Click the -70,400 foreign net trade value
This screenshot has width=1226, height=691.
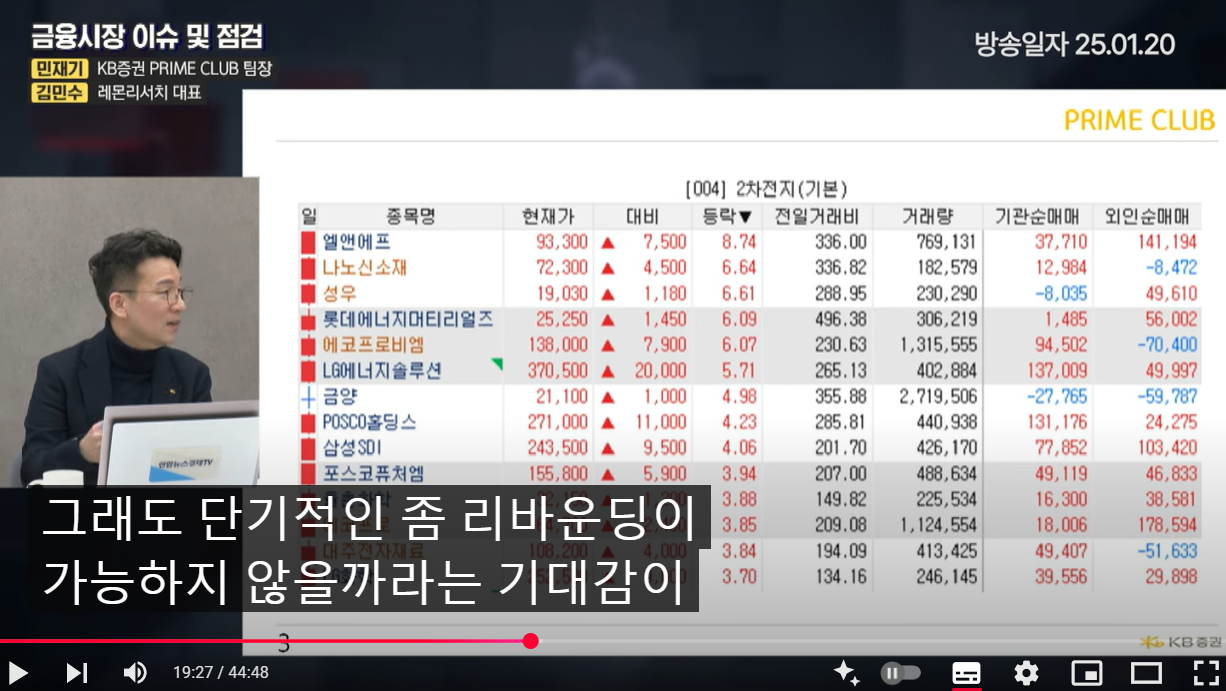tap(1166, 345)
